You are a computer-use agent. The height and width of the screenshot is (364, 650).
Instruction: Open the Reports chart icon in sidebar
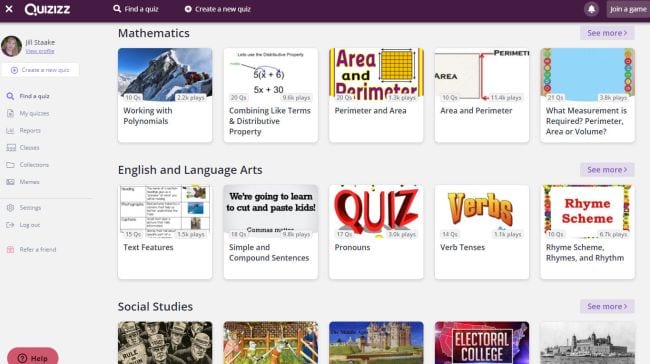pos(10,131)
